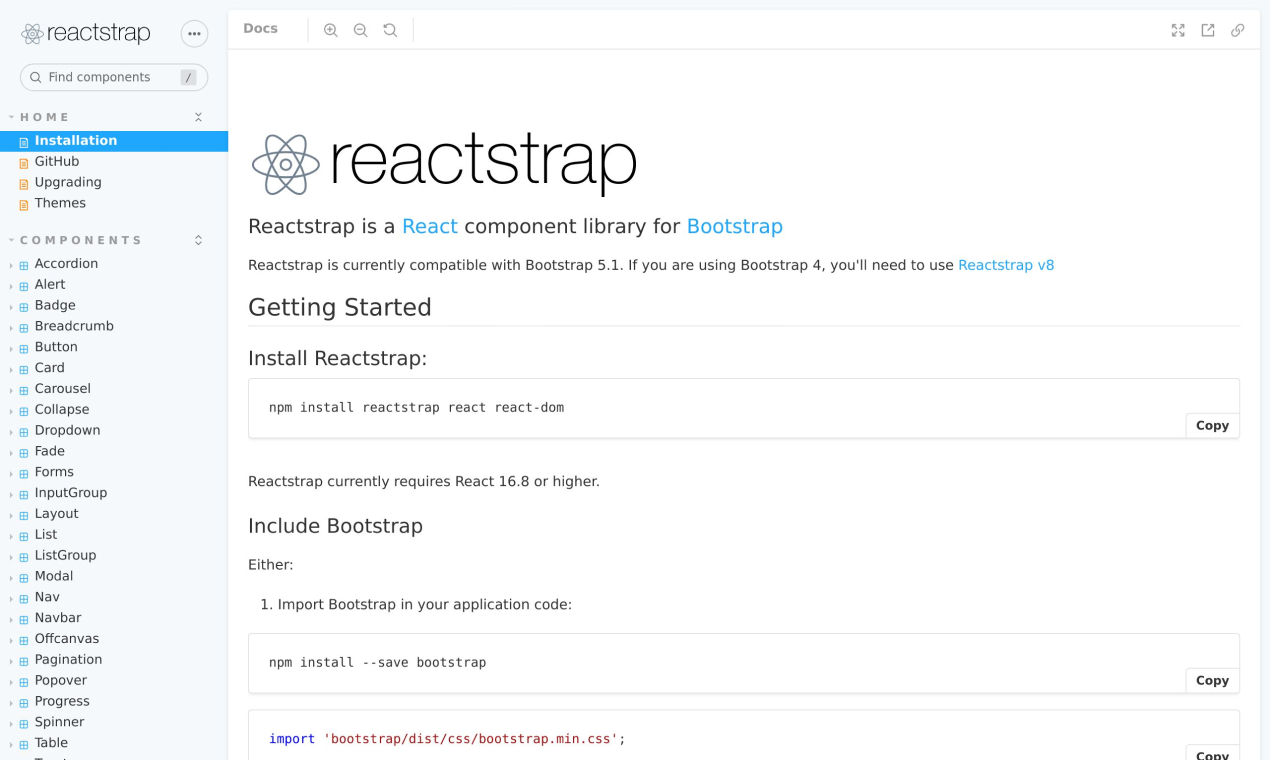Go full screen with the expand icon
This screenshot has width=1270, height=760.
coord(1178,30)
